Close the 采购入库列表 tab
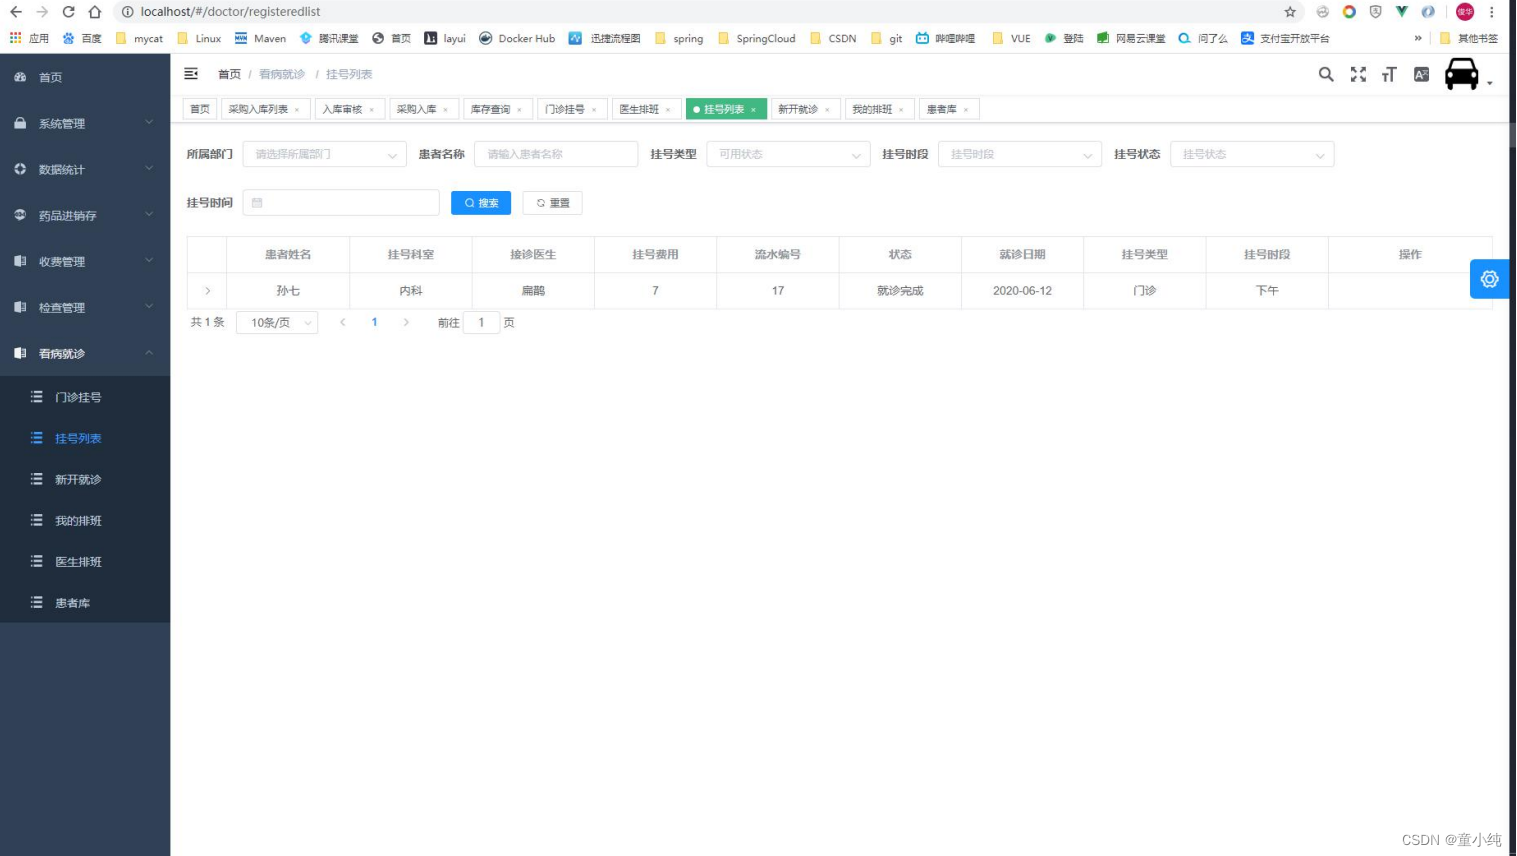The height and width of the screenshot is (856, 1517). [297, 110]
